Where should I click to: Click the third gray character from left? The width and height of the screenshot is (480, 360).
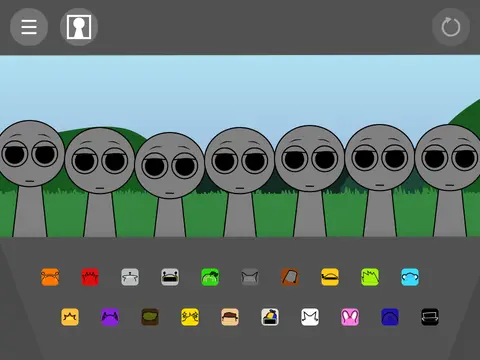(x=170, y=184)
